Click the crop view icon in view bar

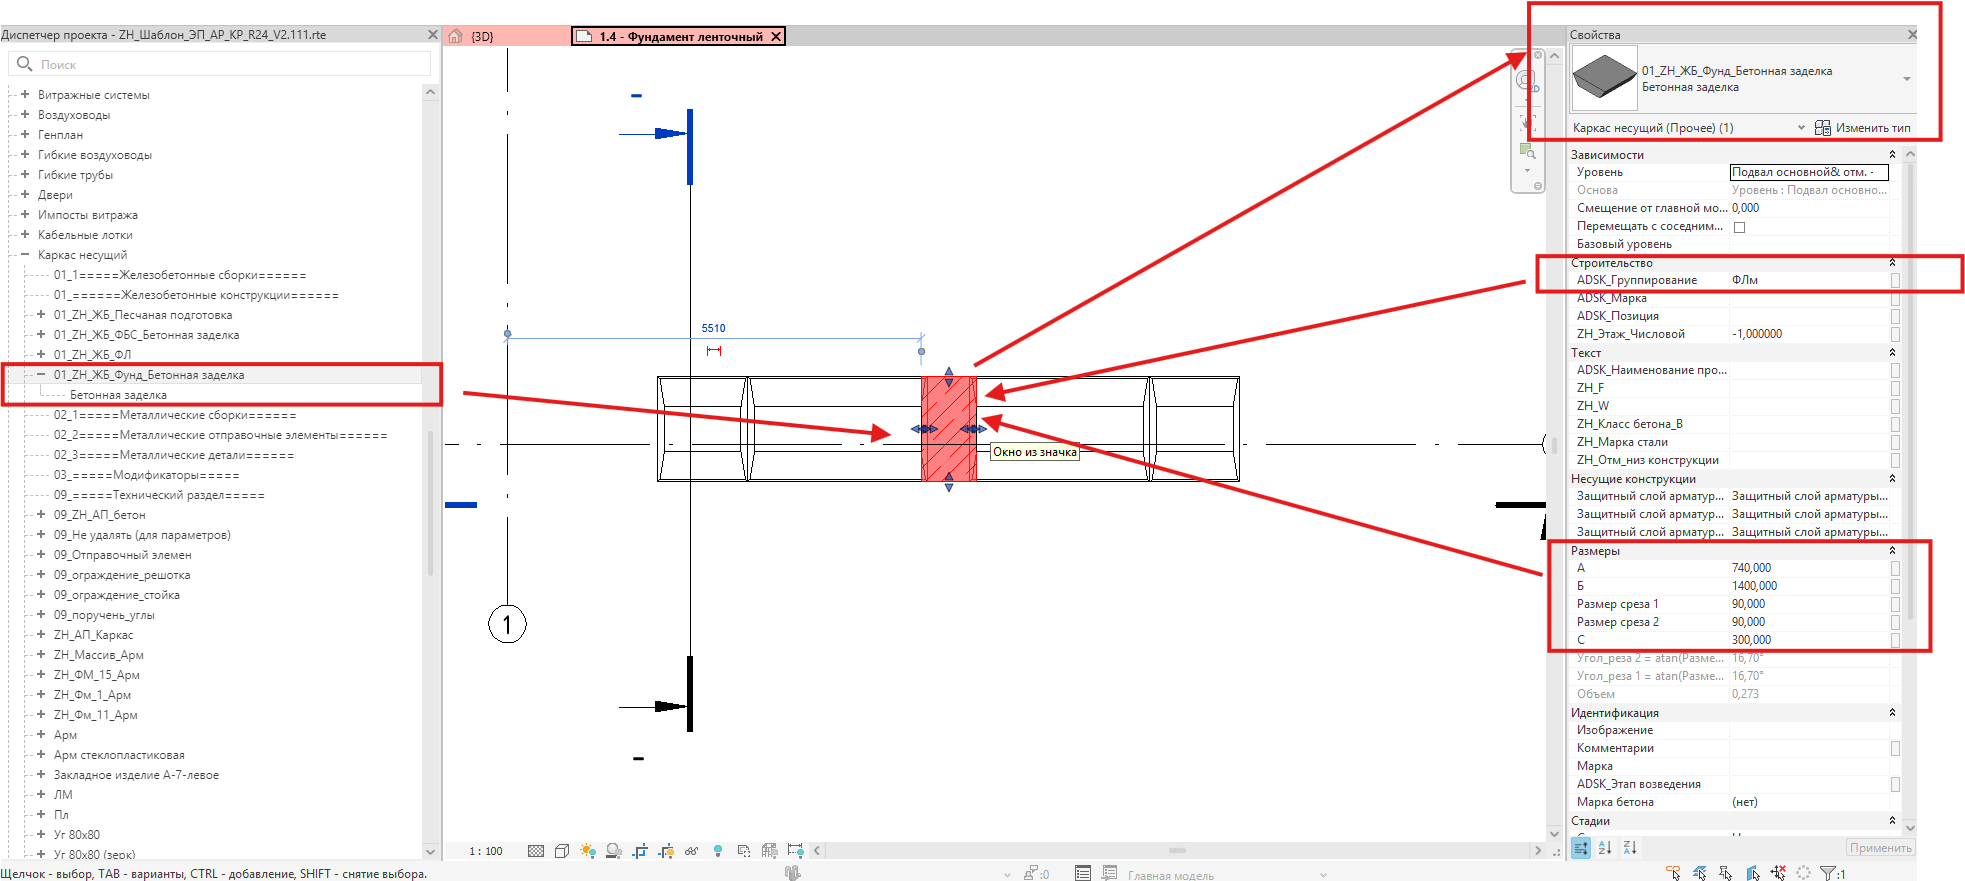pos(640,851)
